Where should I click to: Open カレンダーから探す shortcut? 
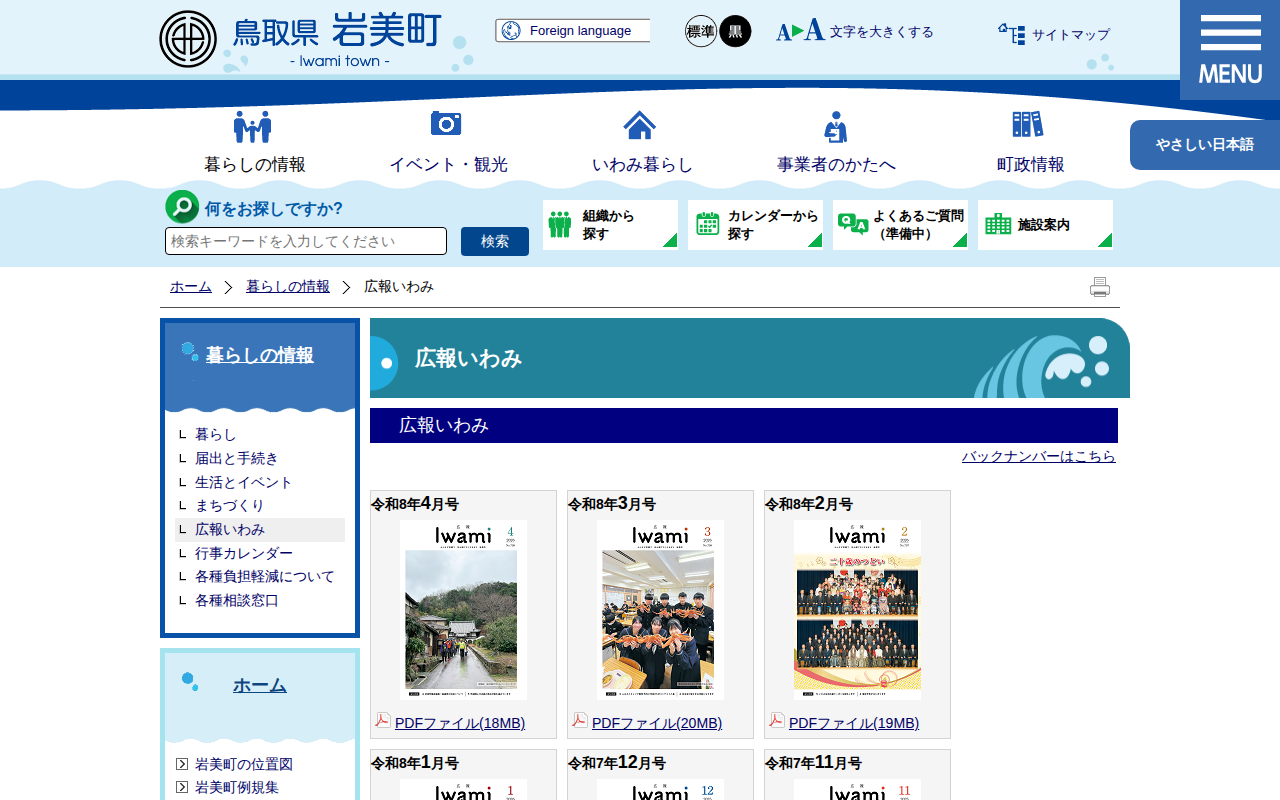click(x=755, y=225)
